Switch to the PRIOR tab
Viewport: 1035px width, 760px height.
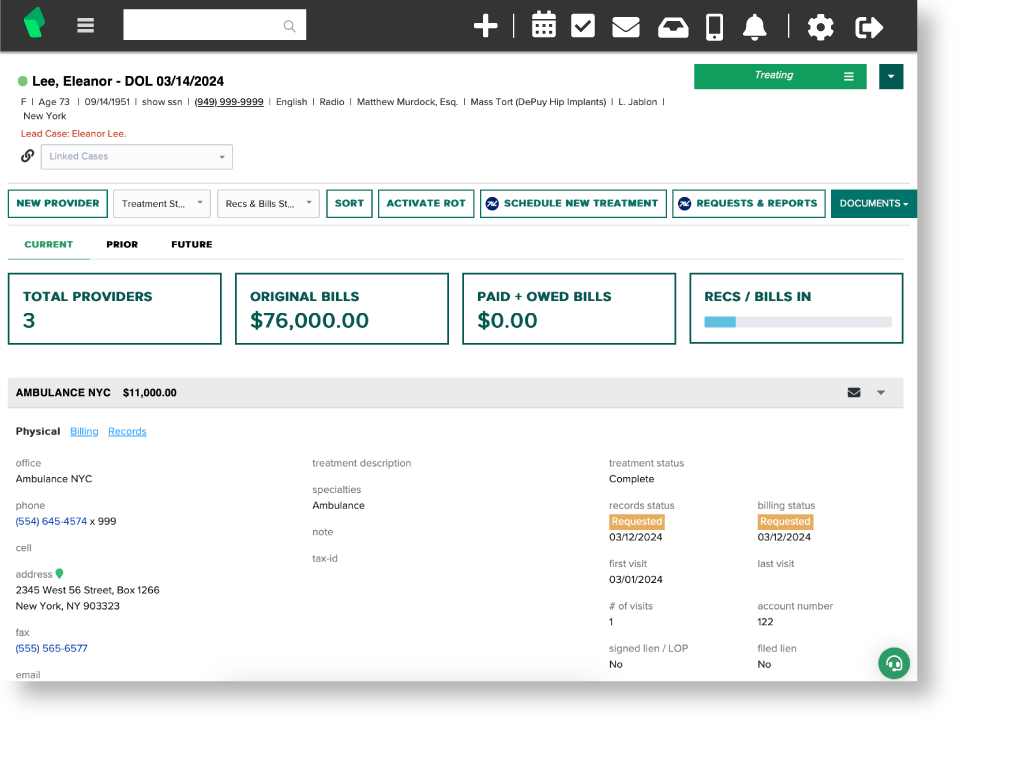(x=122, y=244)
